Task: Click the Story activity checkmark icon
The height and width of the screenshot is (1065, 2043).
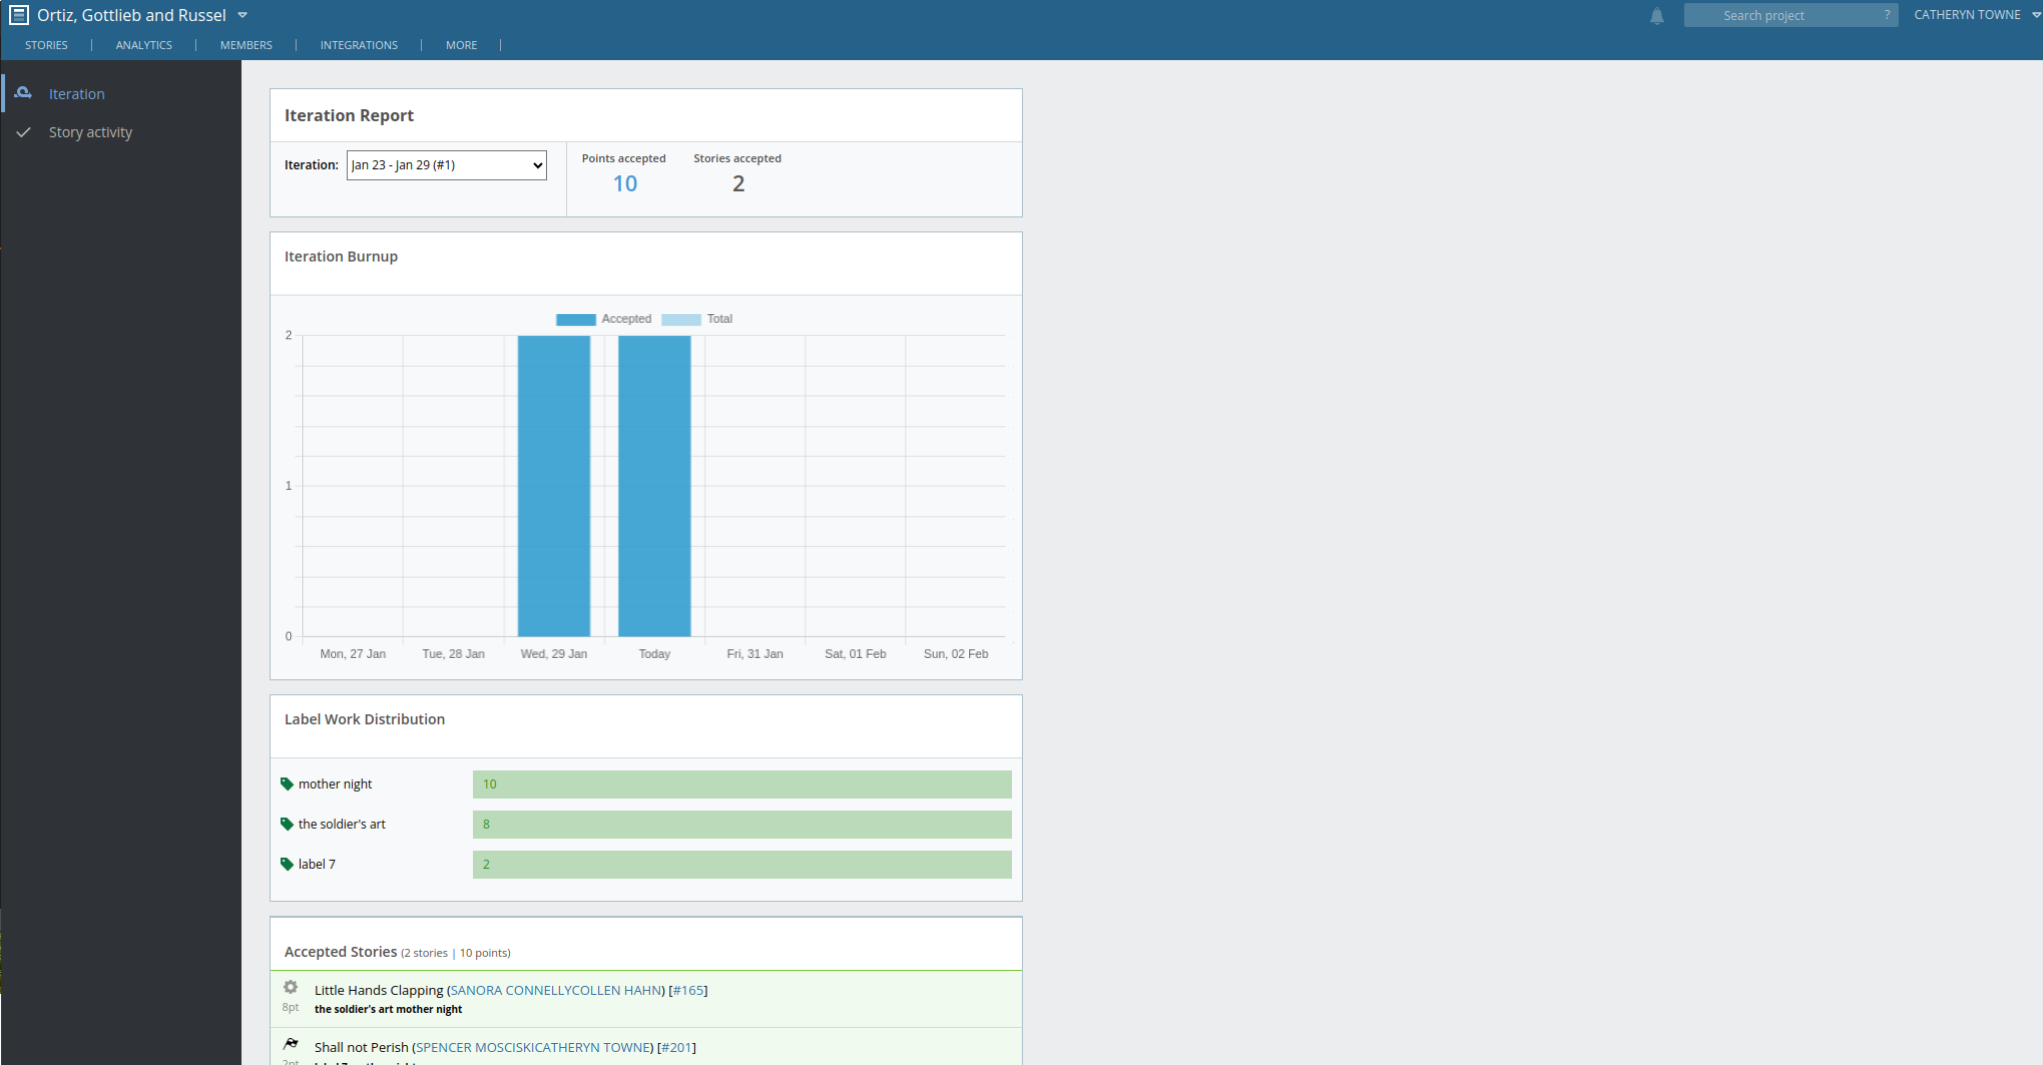Action: coord(24,132)
